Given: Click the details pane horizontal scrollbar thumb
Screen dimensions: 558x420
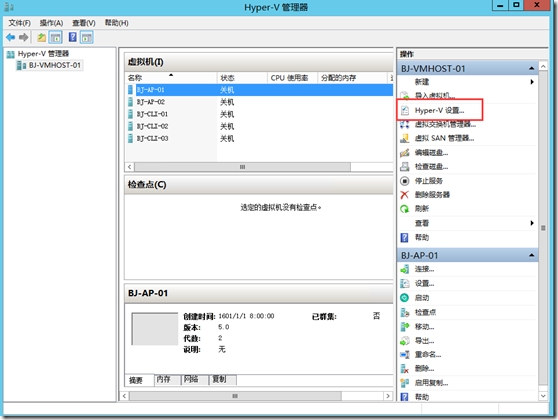Looking at the screenshot, I should (x=235, y=396).
